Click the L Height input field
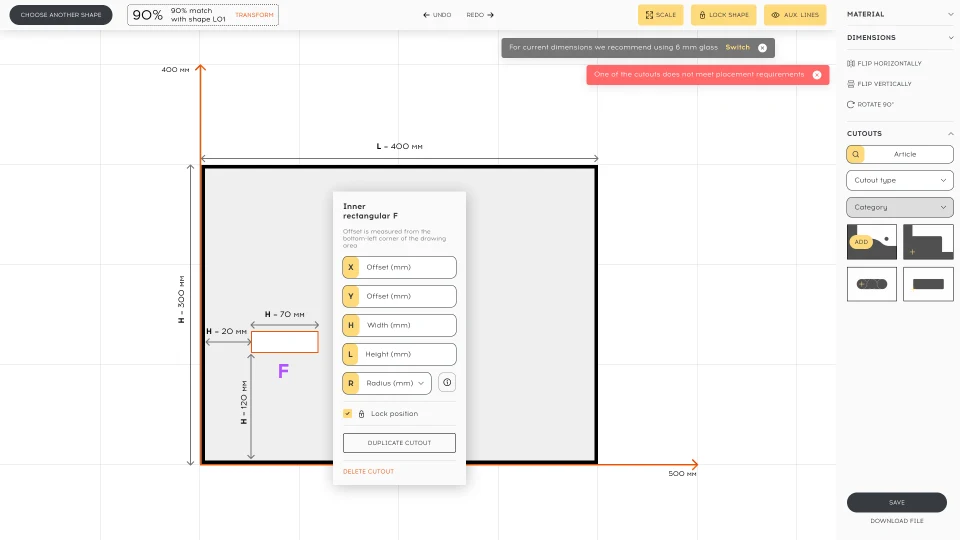The width and height of the screenshot is (960, 540). tap(399, 354)
